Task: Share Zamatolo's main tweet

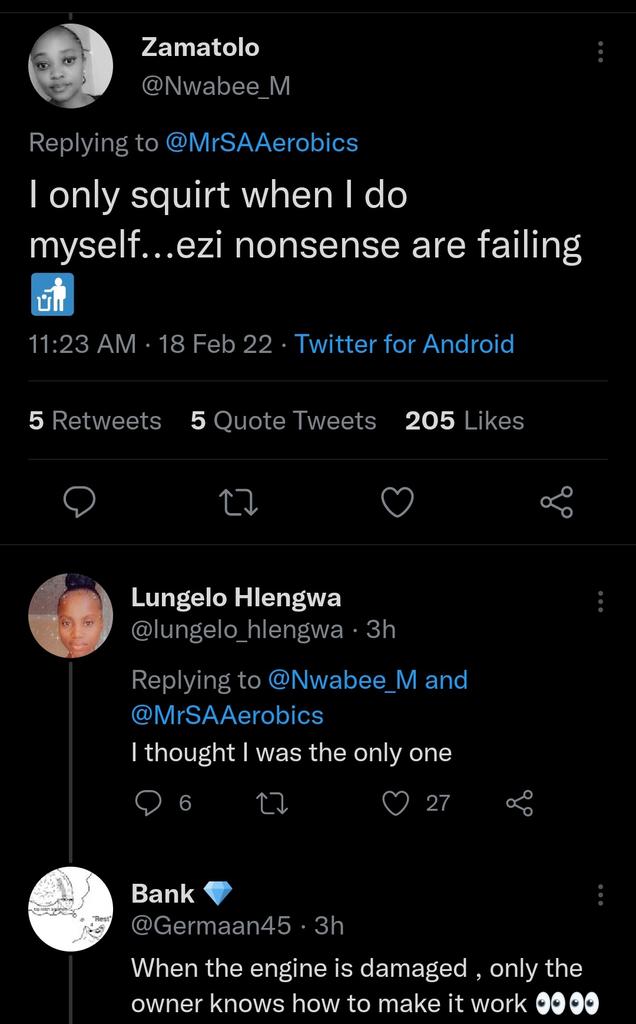Action: 556,503
